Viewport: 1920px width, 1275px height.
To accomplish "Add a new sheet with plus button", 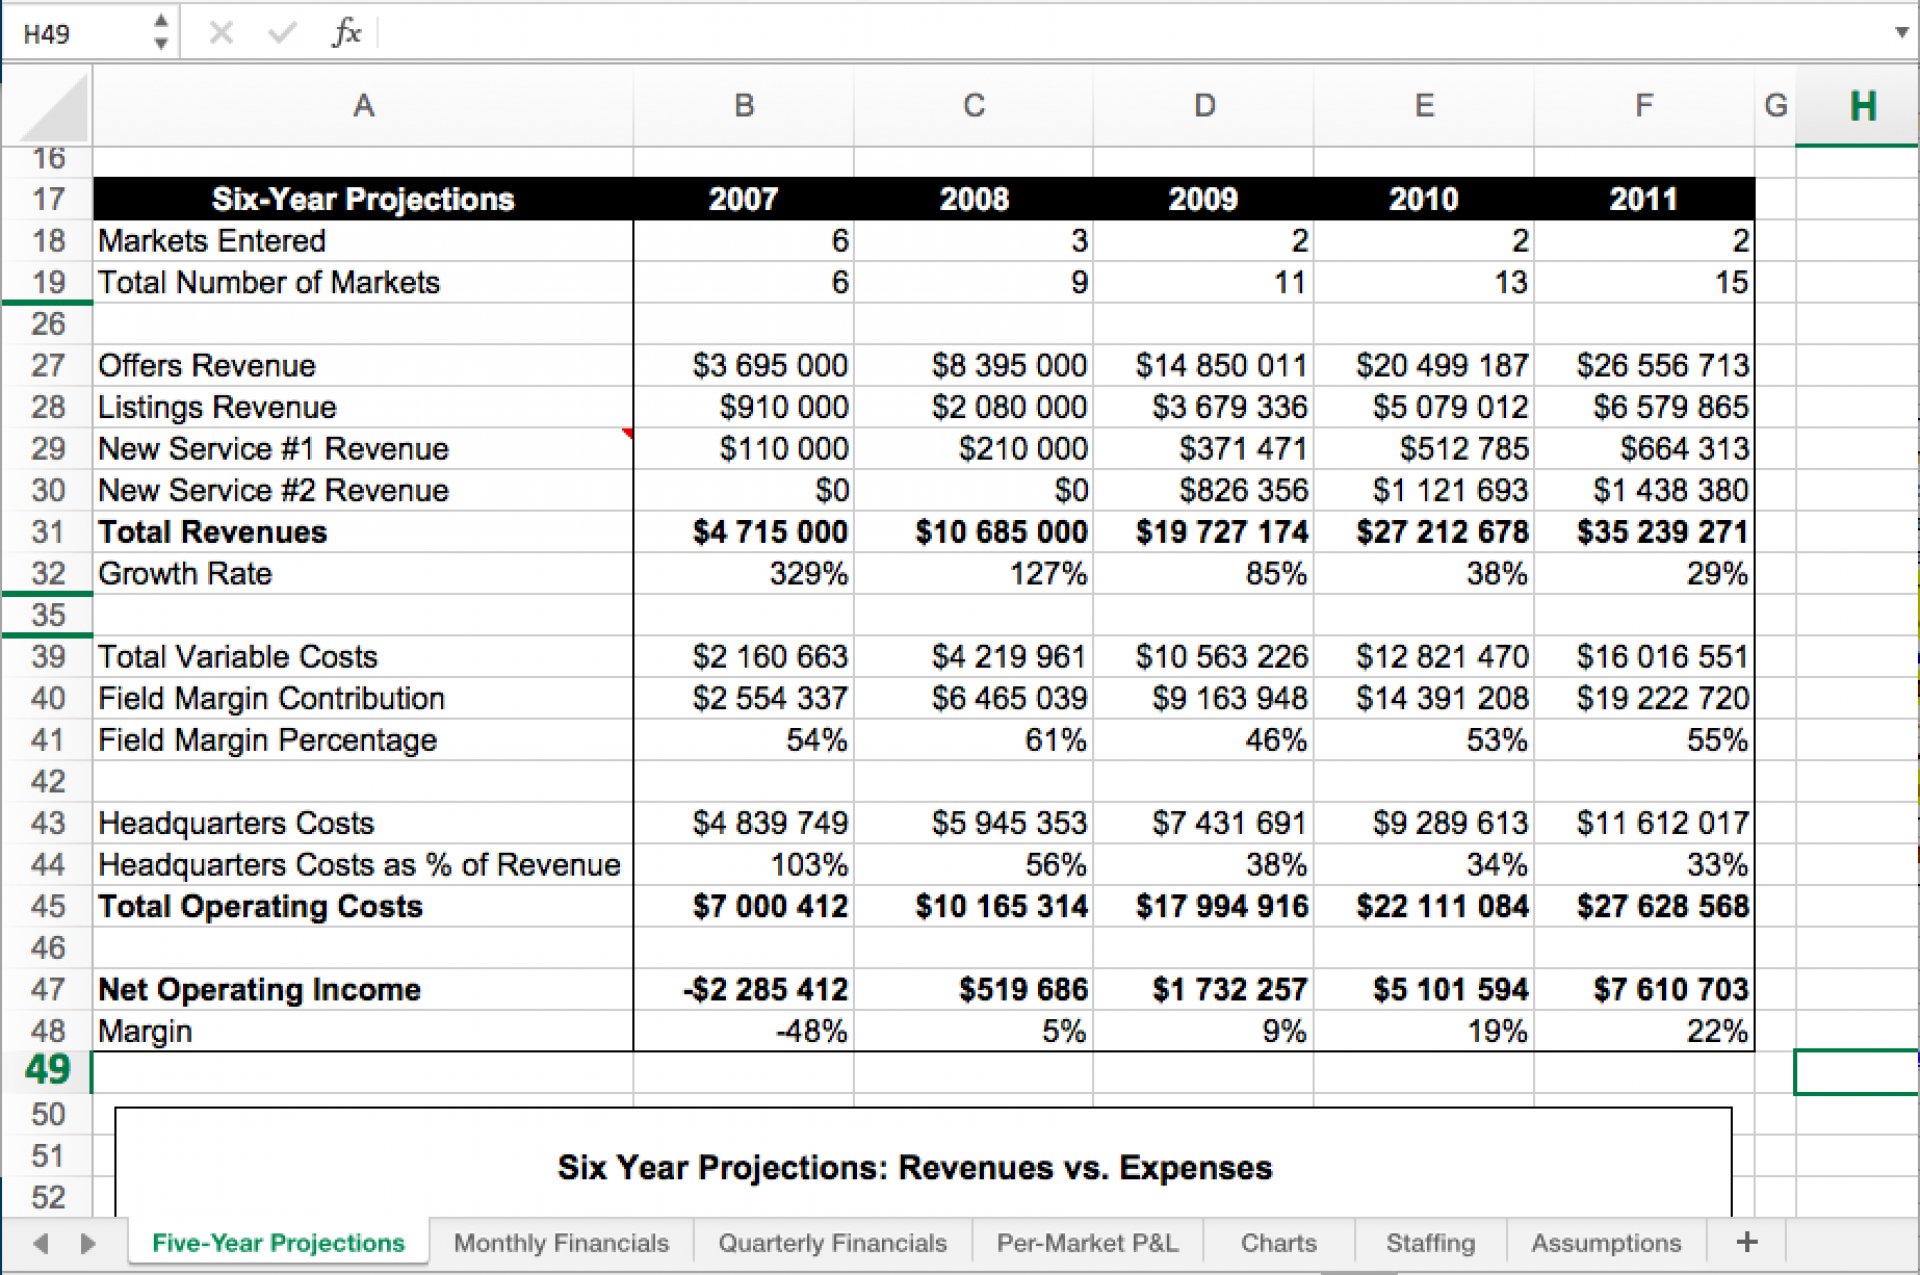I will 1747,1242.
